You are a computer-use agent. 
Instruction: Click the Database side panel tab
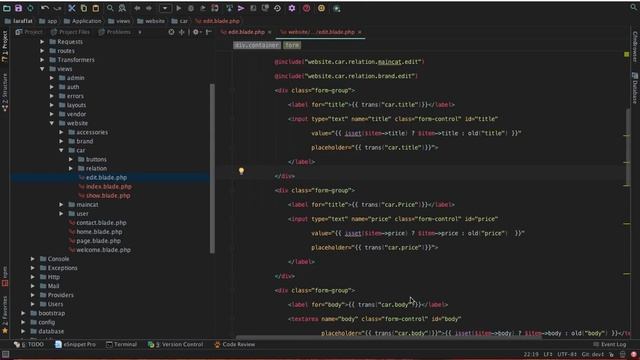click(635, 88)
